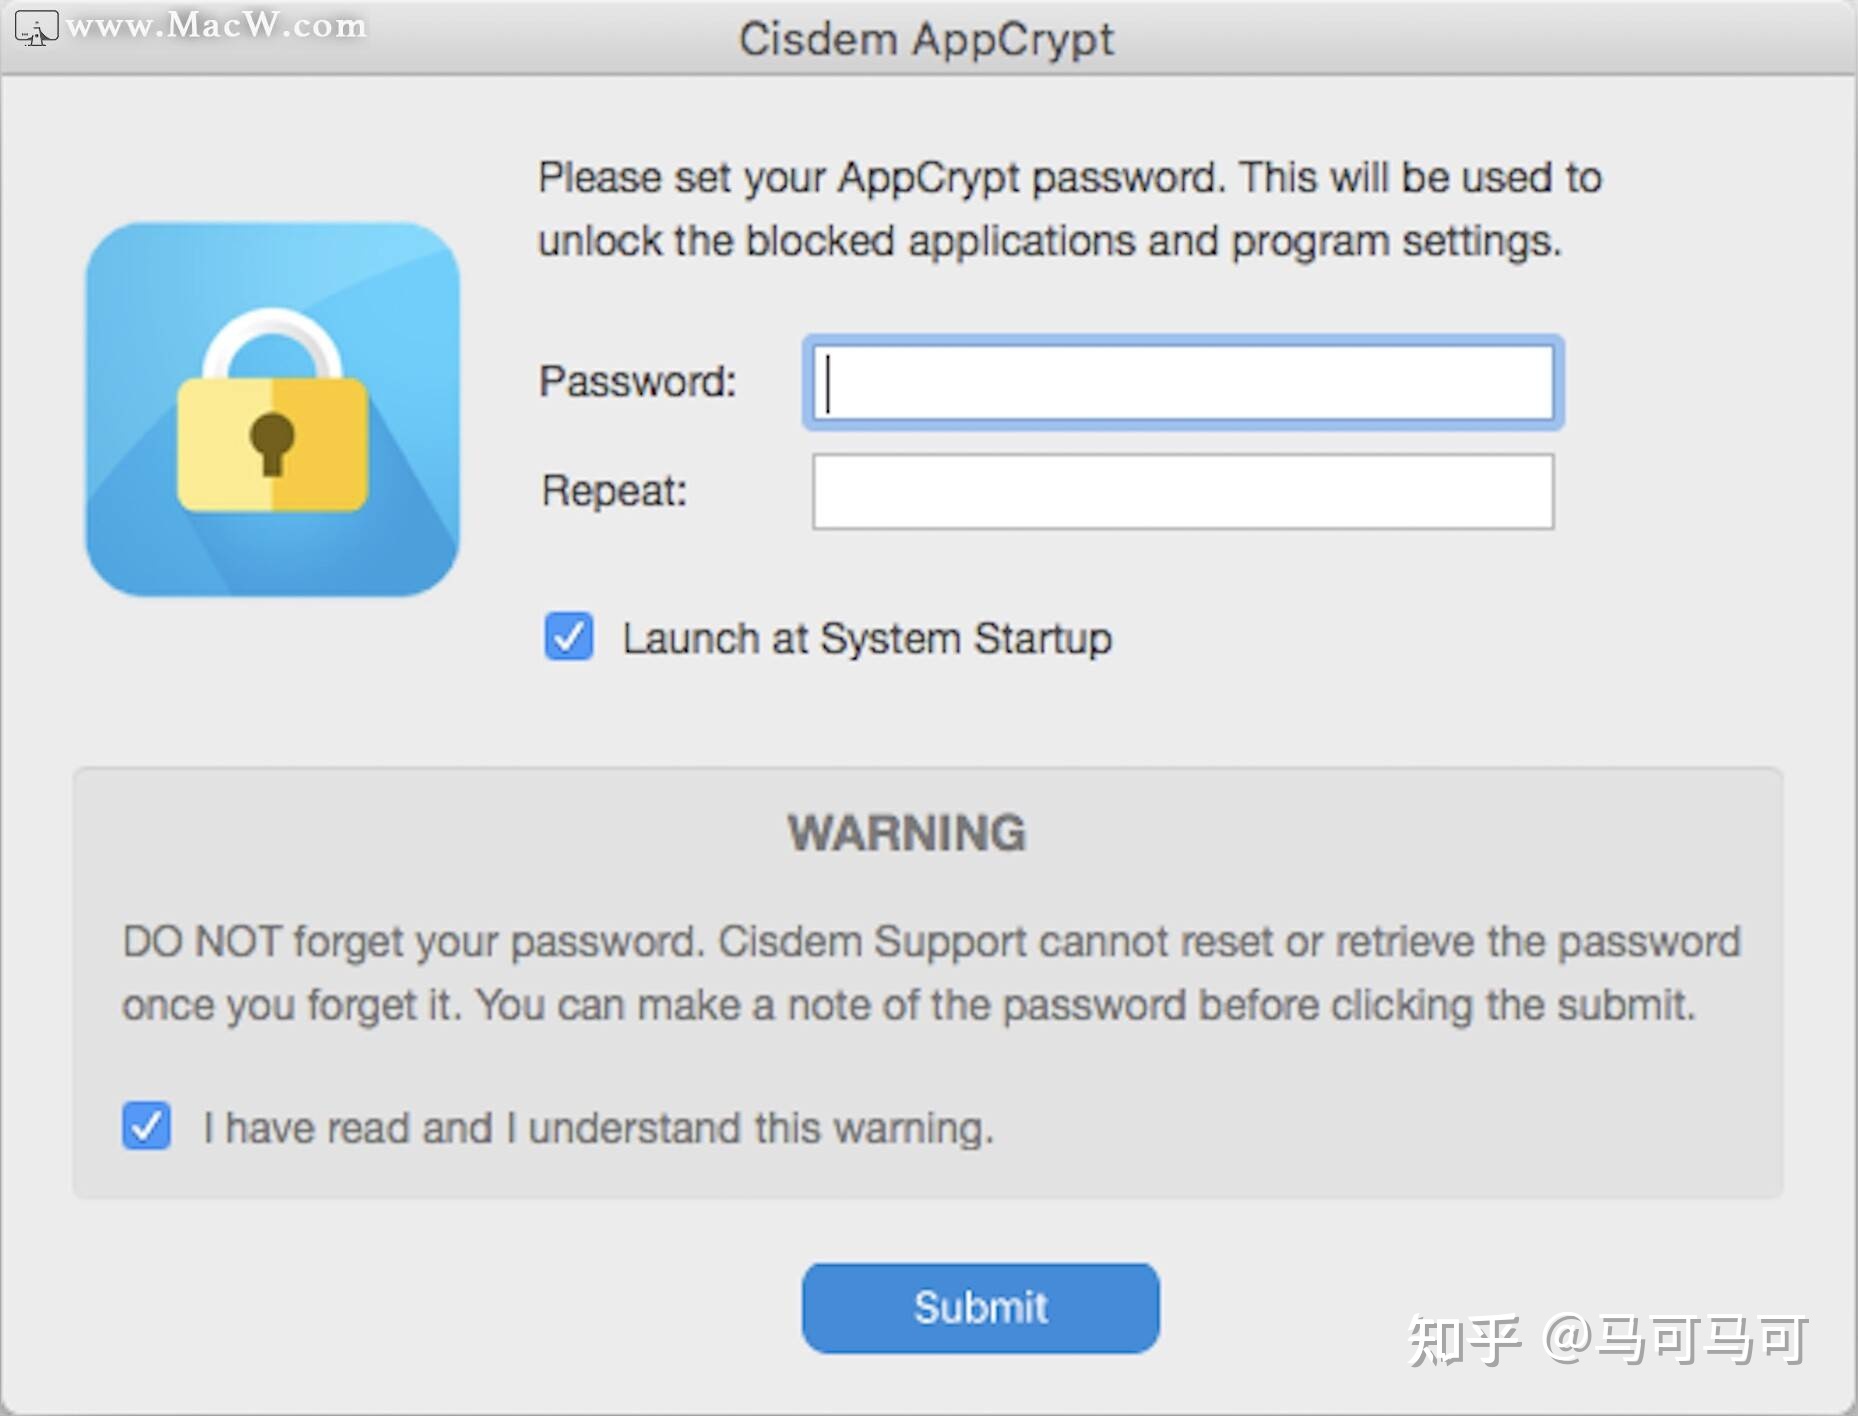This screenshot has height=1416, width=1858.
Task: Click the small monitor icon beside www.MacW.com
Action: click(x=36, y=27)
